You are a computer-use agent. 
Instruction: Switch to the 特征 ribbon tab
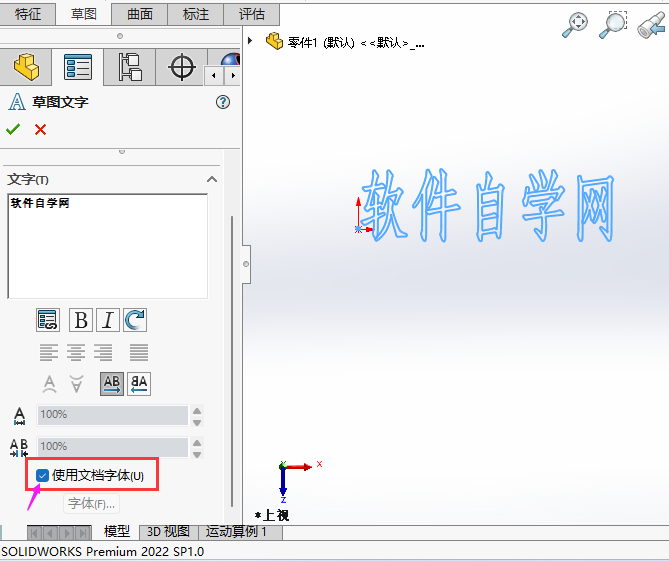pyautogui.click(x=28, y=14)
